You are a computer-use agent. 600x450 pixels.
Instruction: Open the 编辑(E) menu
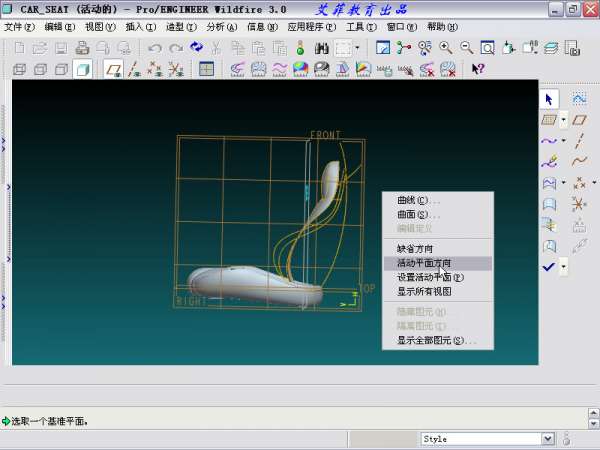click(x=59, y=27)
